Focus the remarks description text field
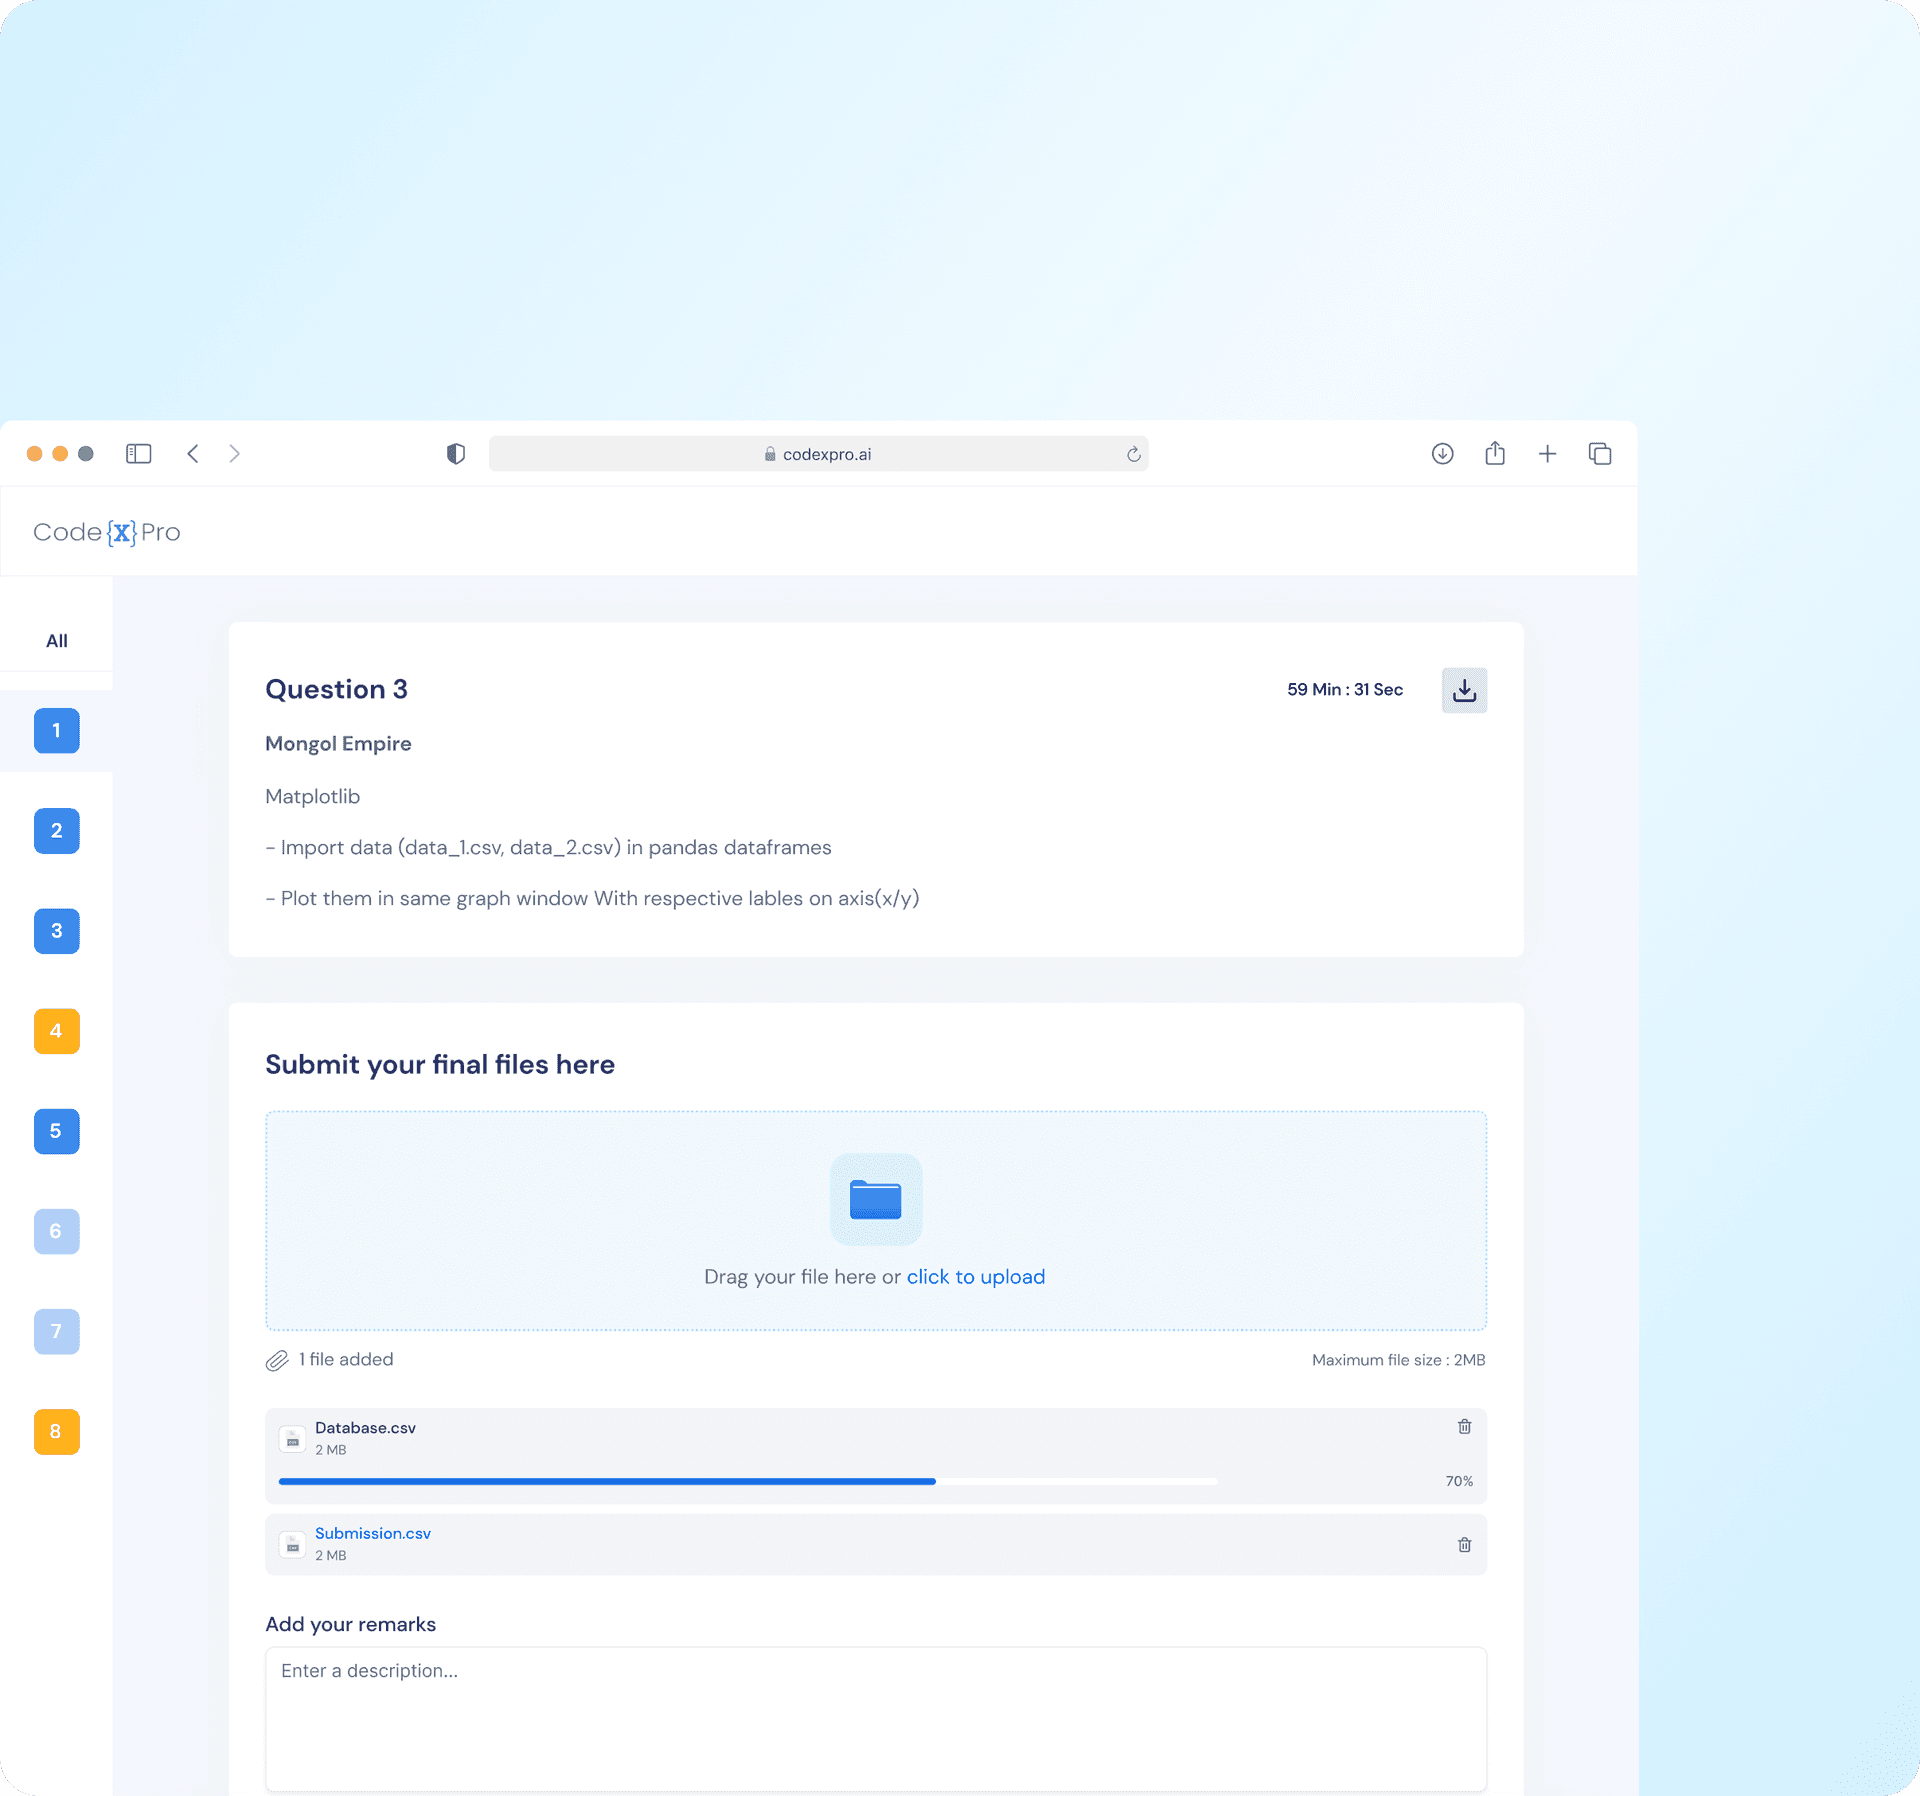Image resolution: width=1920 pixels, height=1796 pixels. [875, 1718]
